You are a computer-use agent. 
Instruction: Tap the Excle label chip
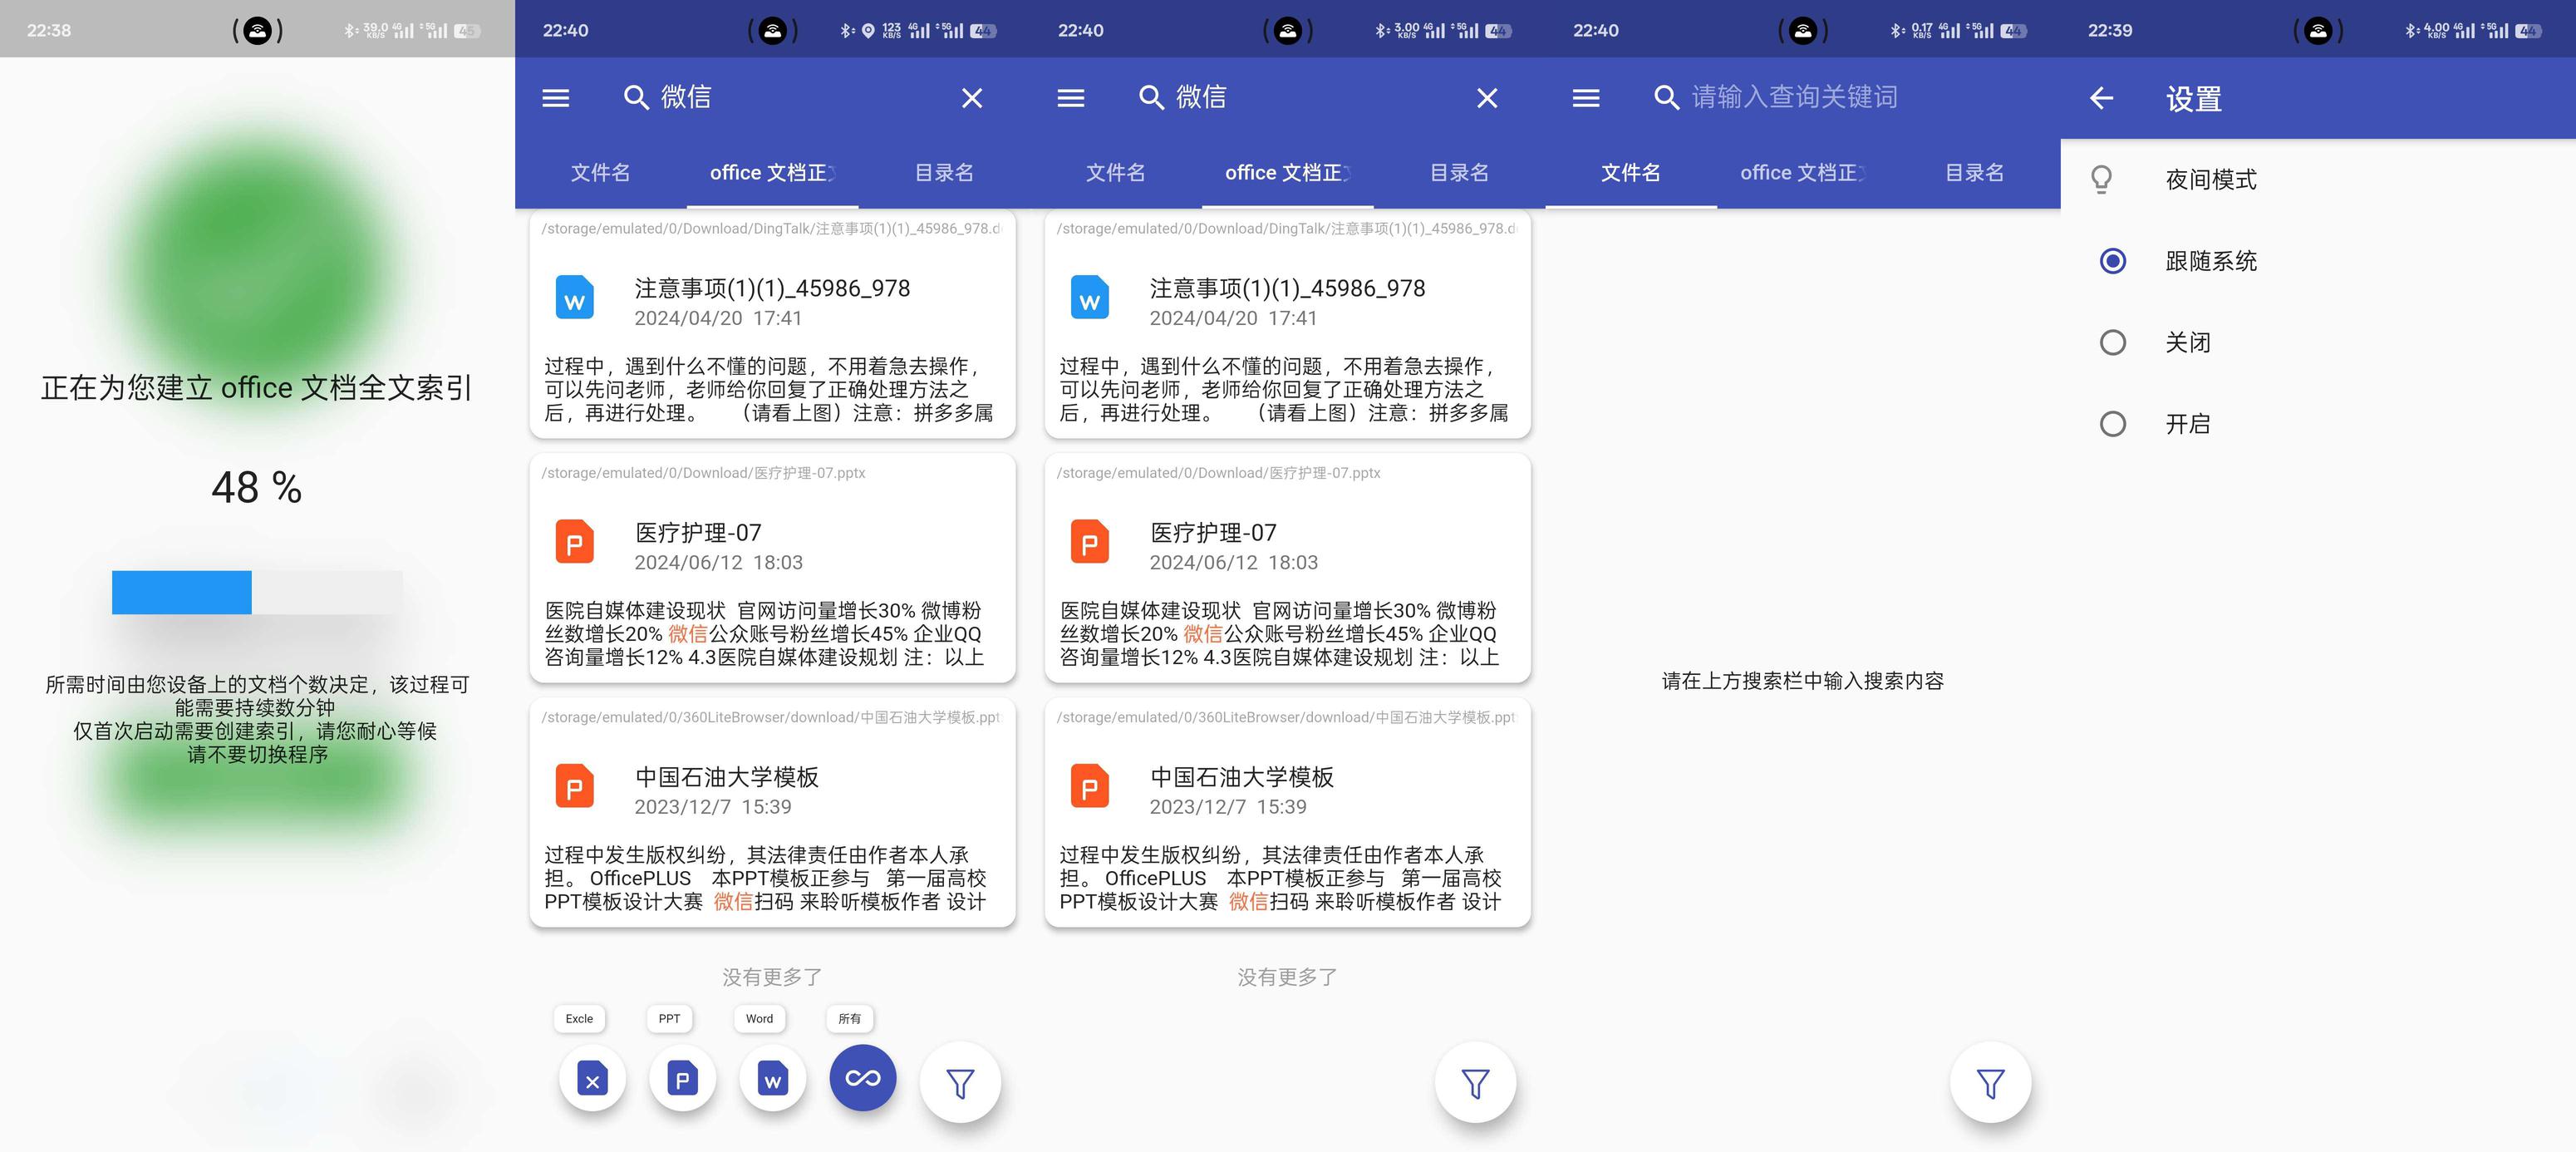coord(579,1019)
